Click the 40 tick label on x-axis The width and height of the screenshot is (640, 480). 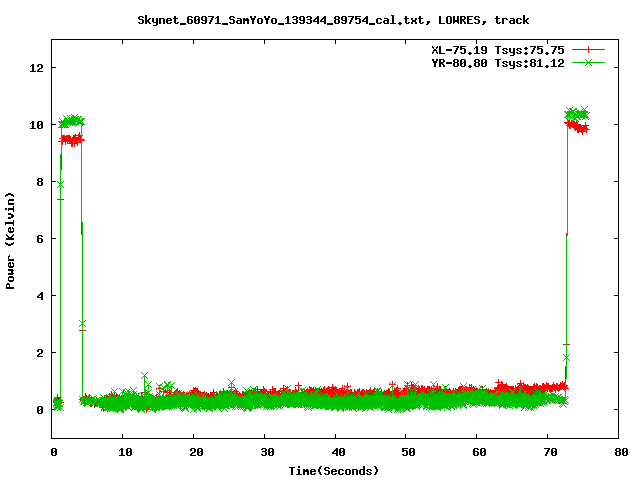coord(335,452)
